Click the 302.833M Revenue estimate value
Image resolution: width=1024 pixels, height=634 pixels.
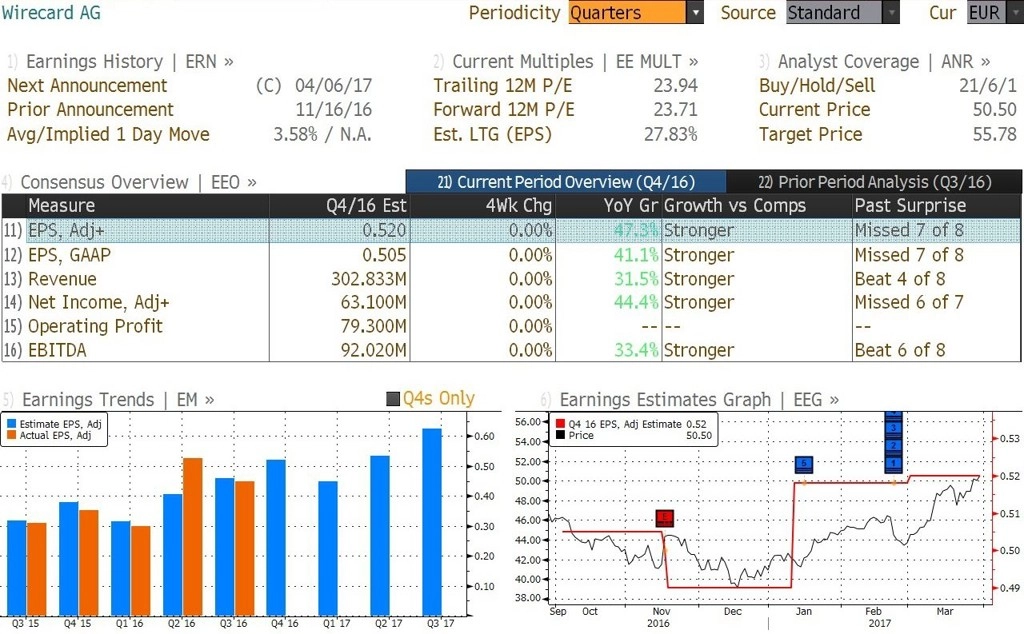click(x=369, y=279)
